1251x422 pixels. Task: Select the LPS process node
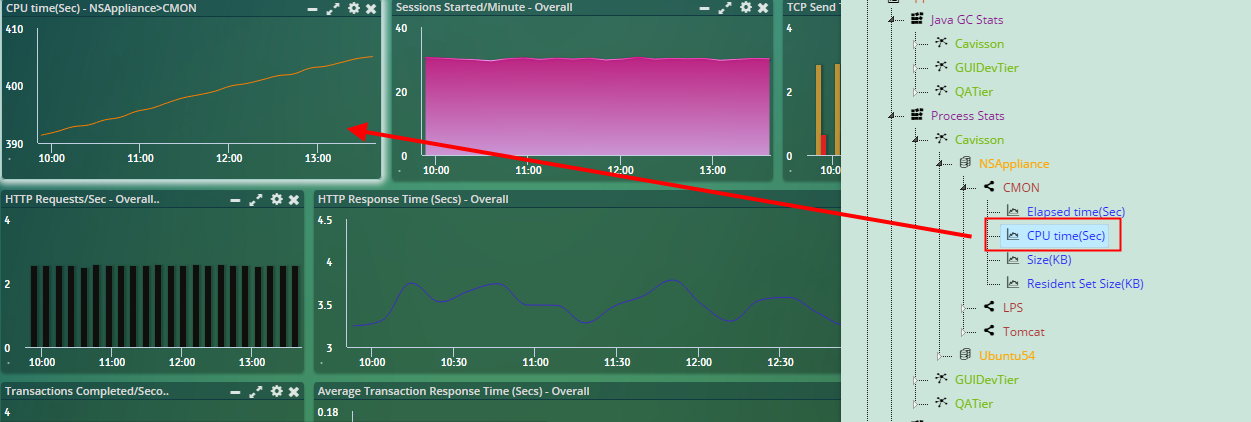[1013, 308]
